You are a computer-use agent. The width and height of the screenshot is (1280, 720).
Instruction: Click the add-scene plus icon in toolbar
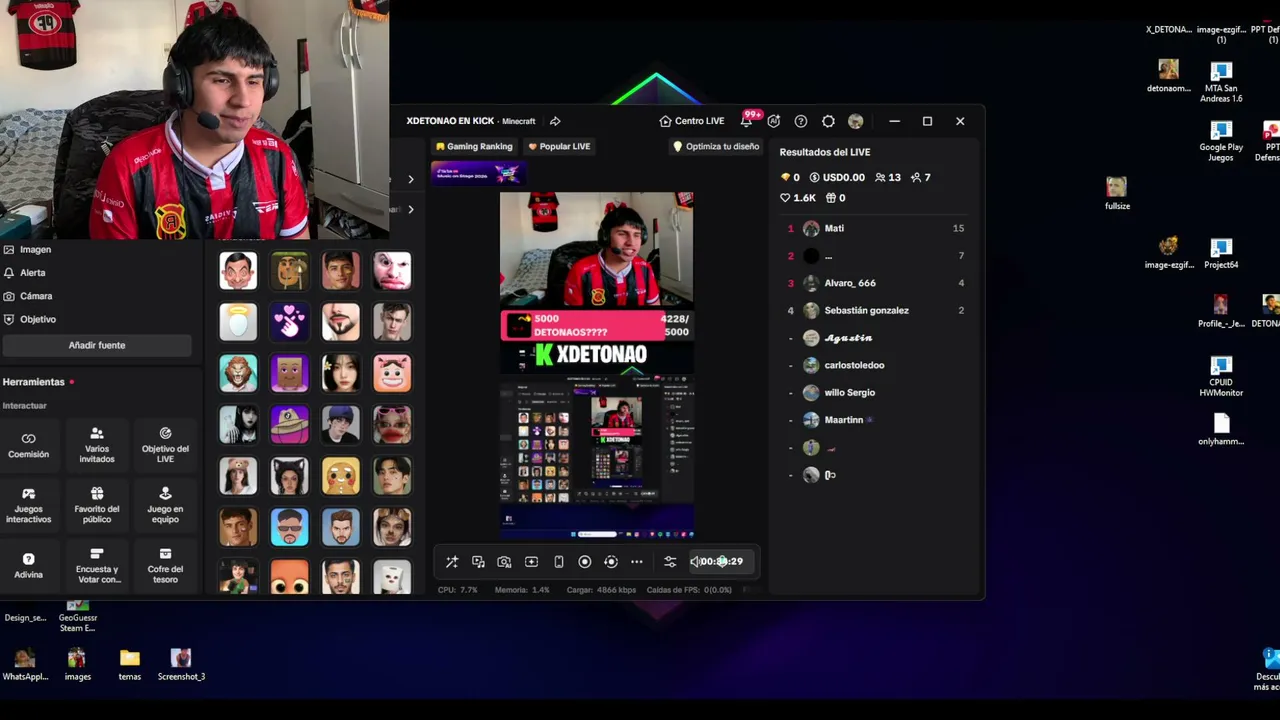531,562
